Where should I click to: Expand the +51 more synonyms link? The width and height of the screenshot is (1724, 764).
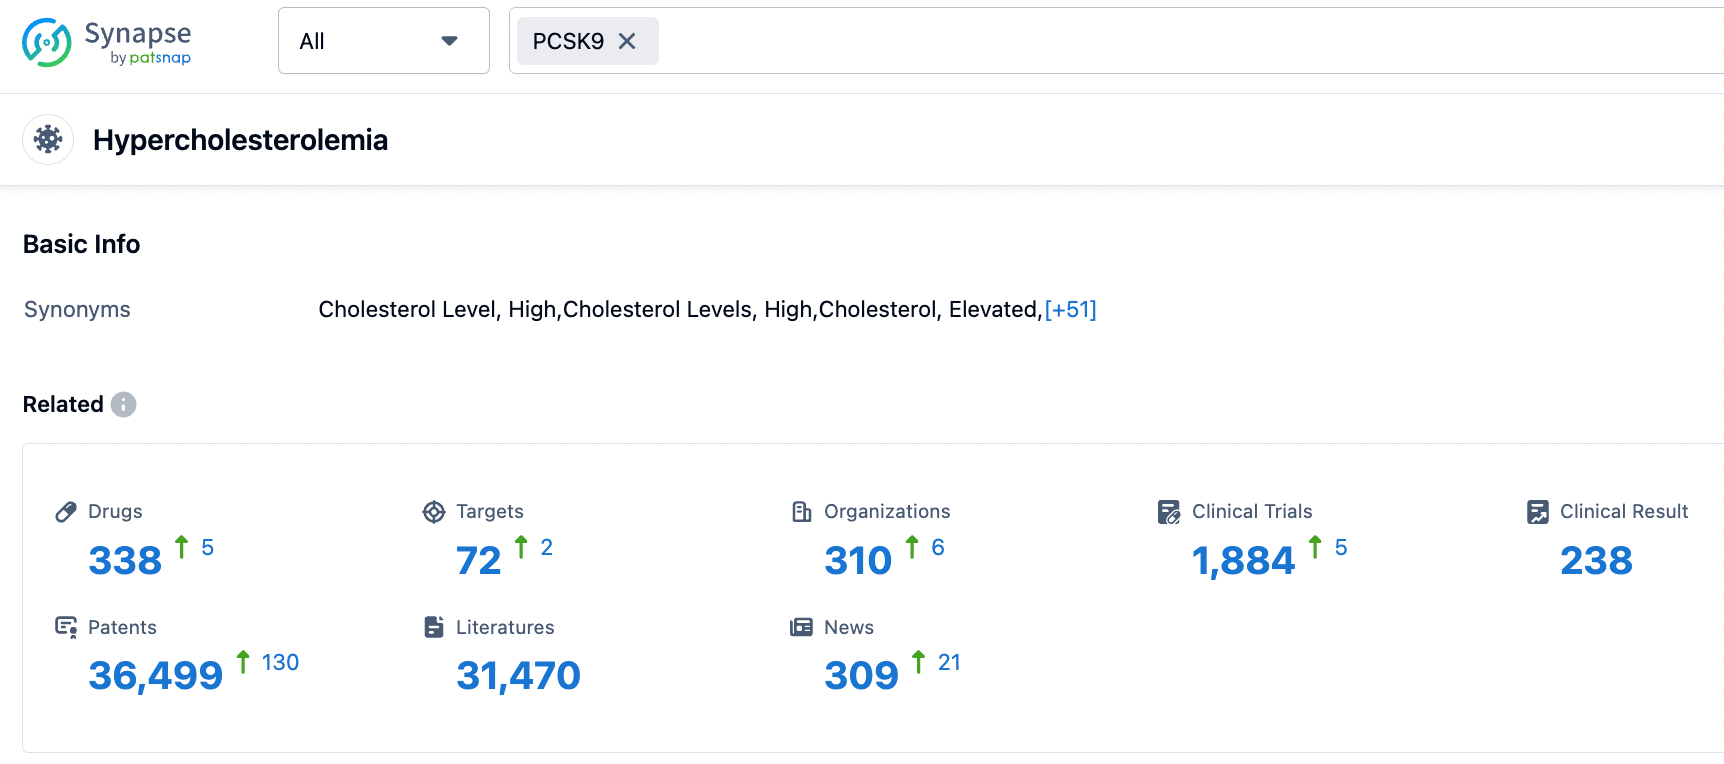pos(1070,310)
